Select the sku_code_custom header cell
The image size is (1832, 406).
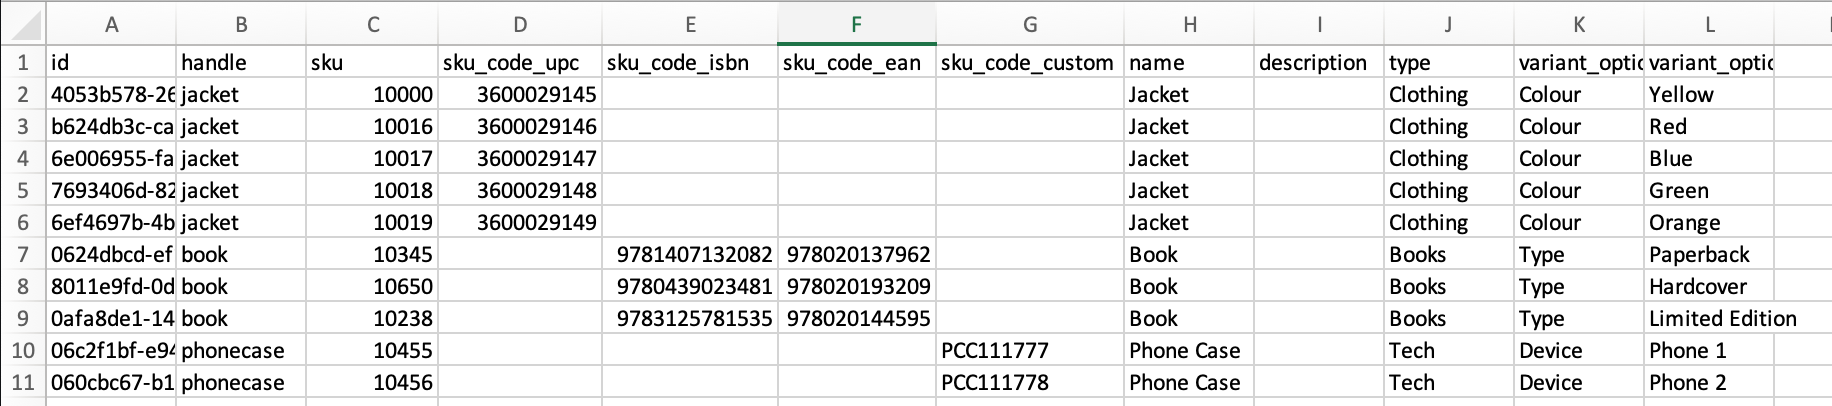[x=1029, y=63]
